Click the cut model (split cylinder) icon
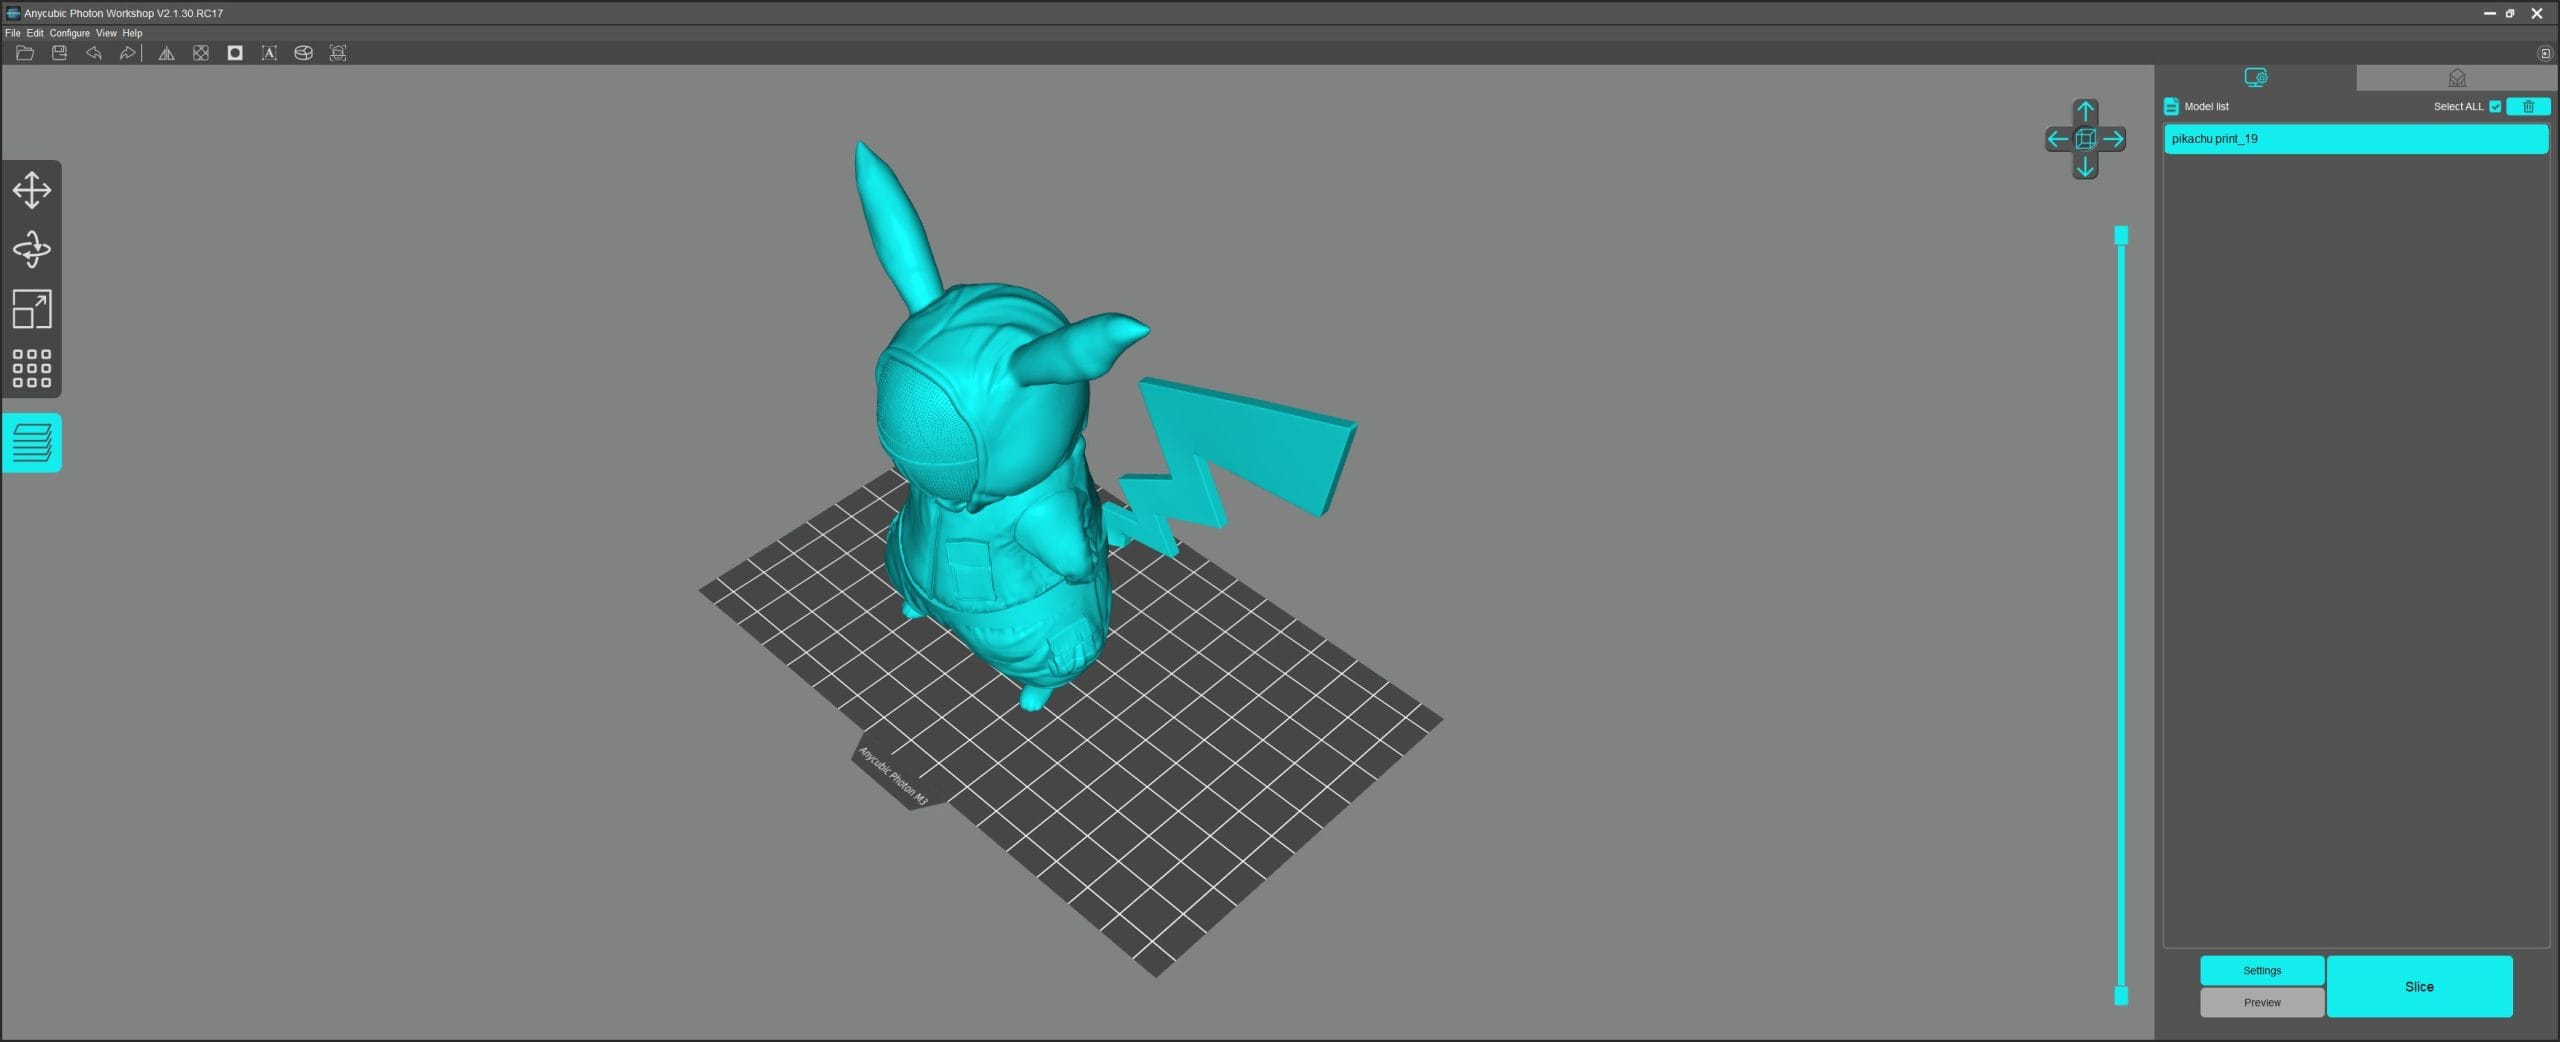Viewport: 2560px width, 1042px height. coord(303,53)
